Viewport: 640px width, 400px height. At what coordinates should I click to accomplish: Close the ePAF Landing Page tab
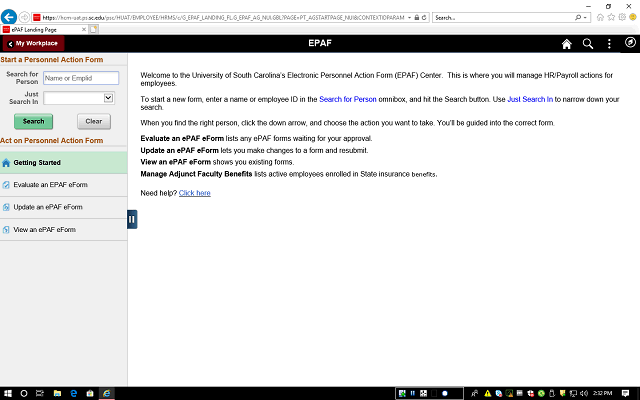(x=84, y=29)
